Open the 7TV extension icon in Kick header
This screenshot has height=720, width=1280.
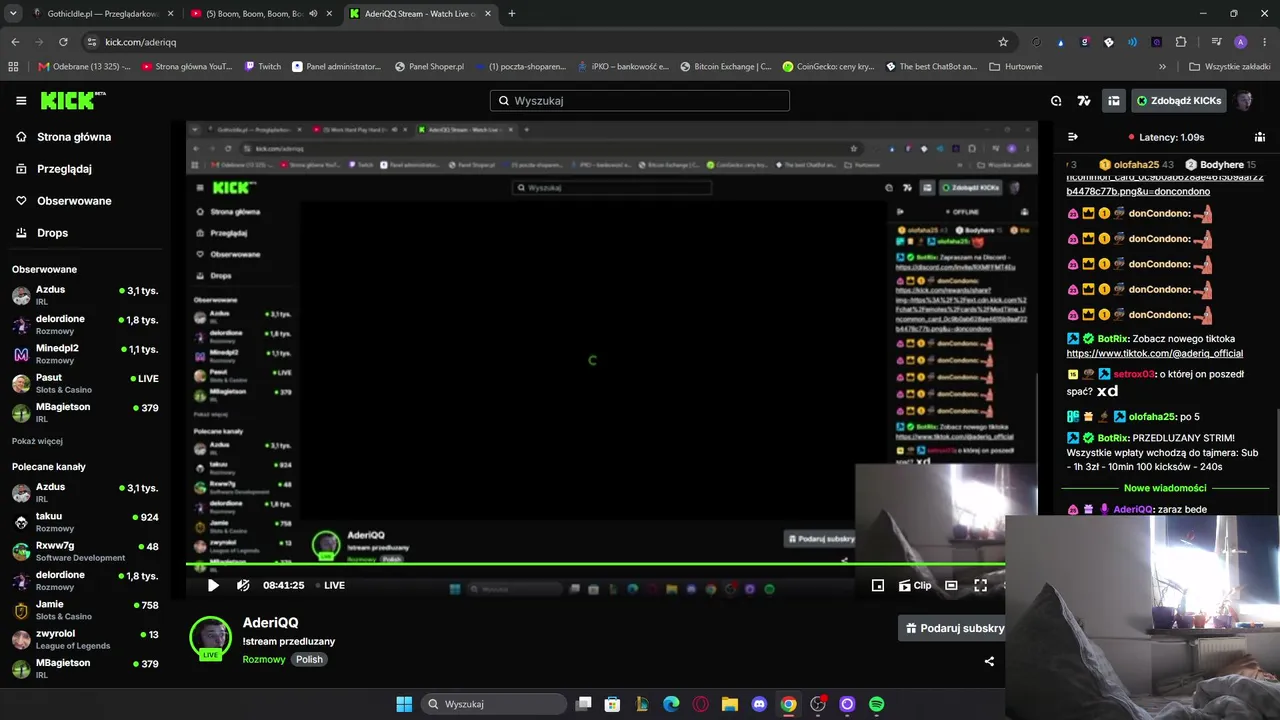tap(1084, 101)
